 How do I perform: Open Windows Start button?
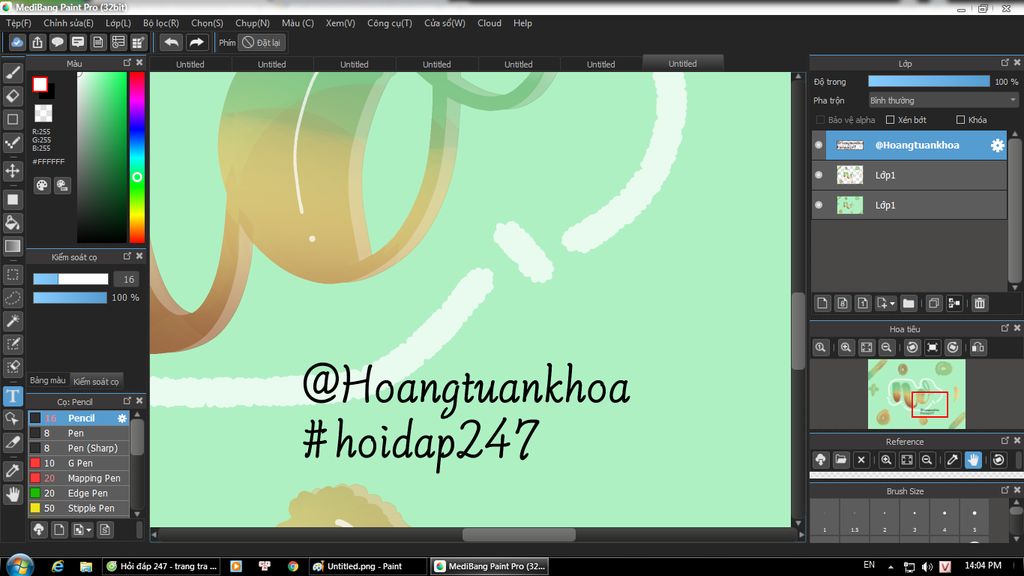pyautogui.click(x=20, y=566)
